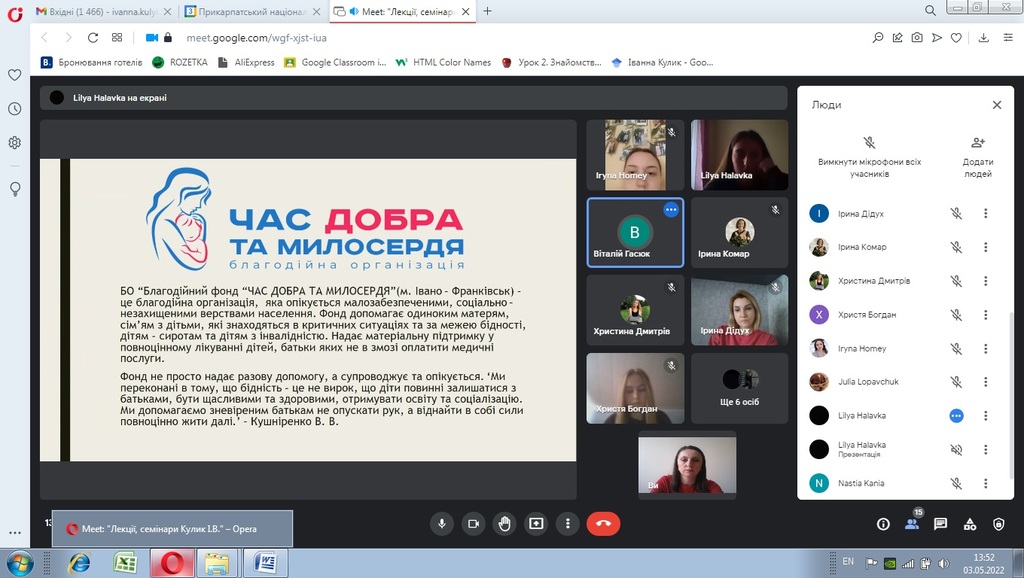The height and width of the screenshot is (578, 1024).
Task: Open Excel from the Windows taskbar
Action: coord(125,563)
